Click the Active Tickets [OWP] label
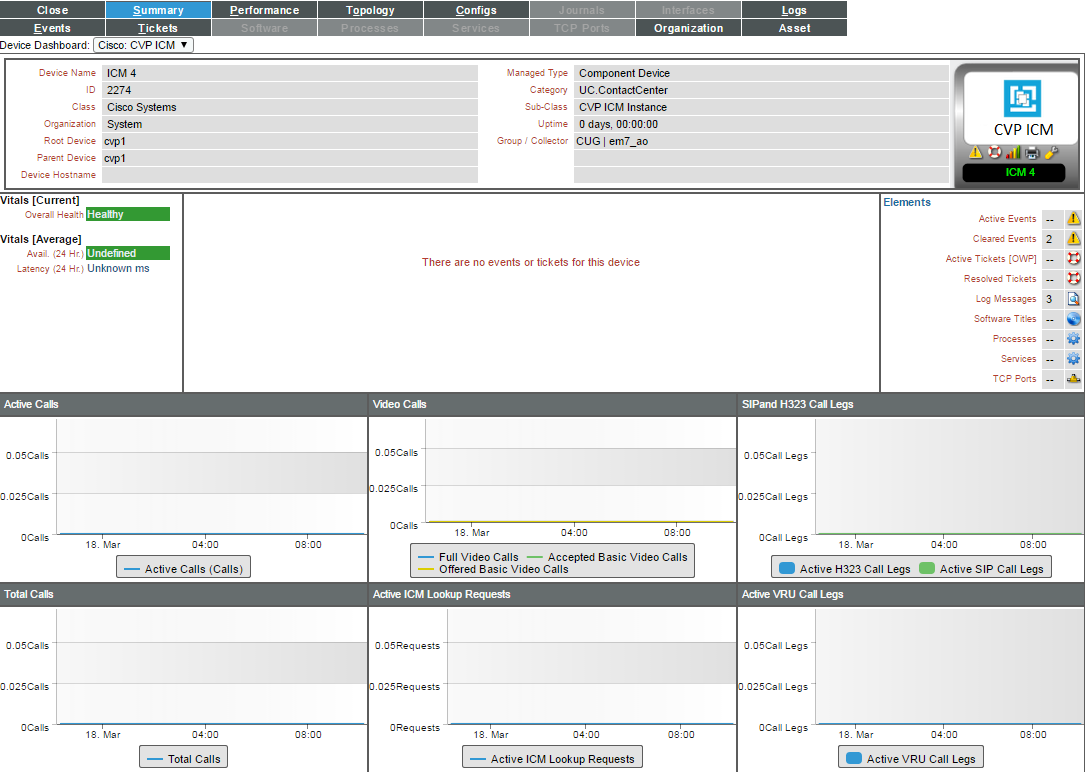The height and width of the screenshot is (772, 1085). 991,259
